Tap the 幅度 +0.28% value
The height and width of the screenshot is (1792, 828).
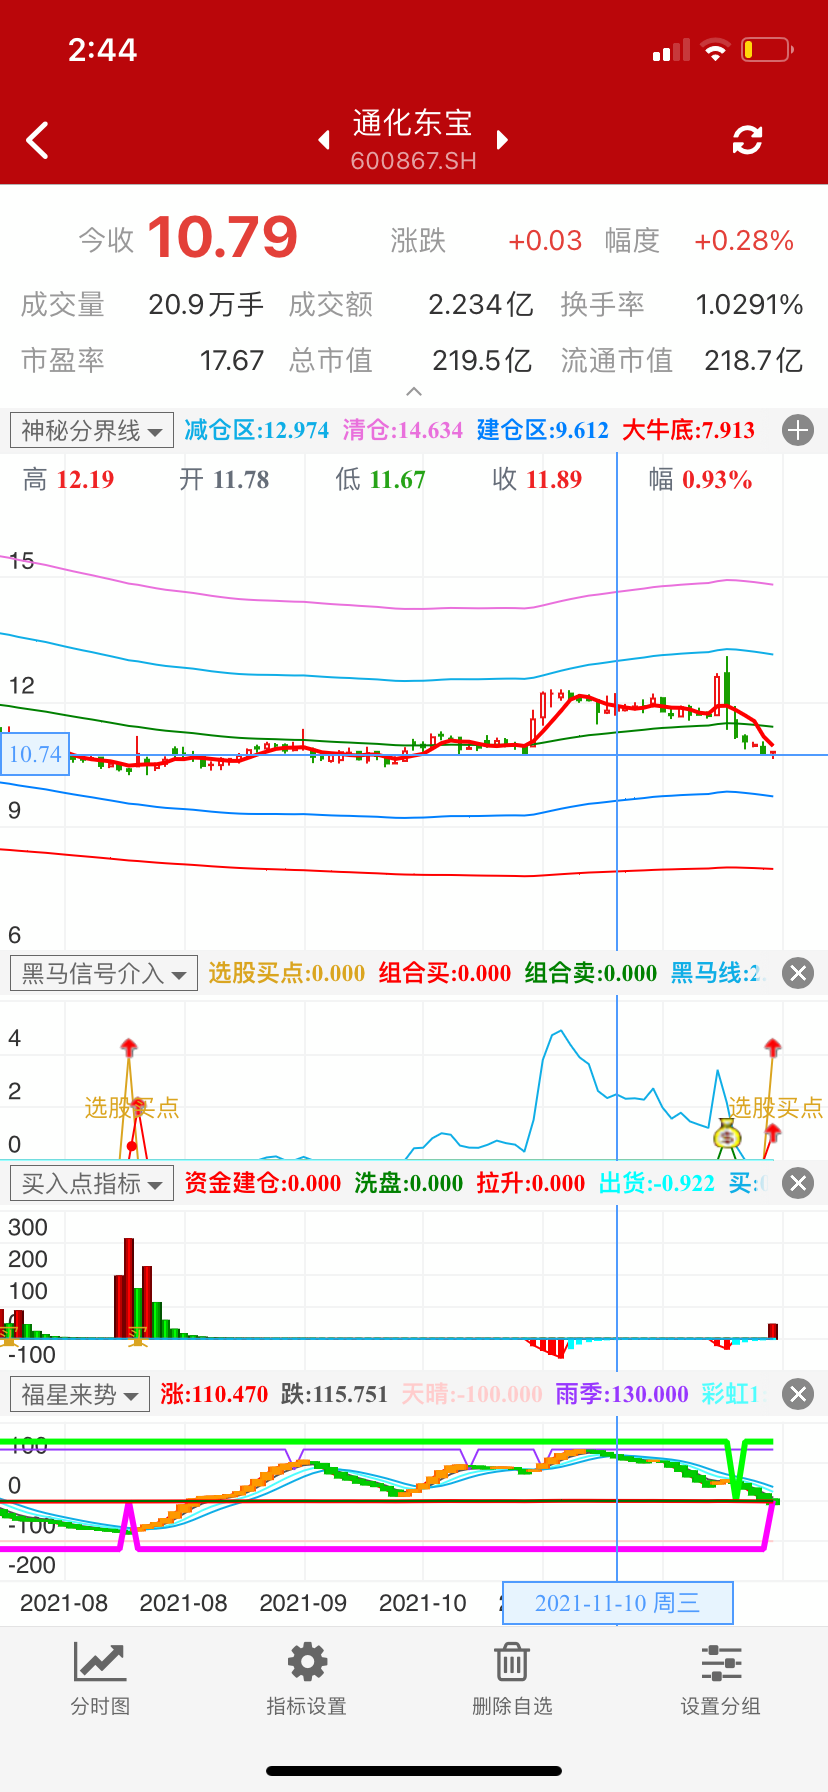click(x=744, y=240)
